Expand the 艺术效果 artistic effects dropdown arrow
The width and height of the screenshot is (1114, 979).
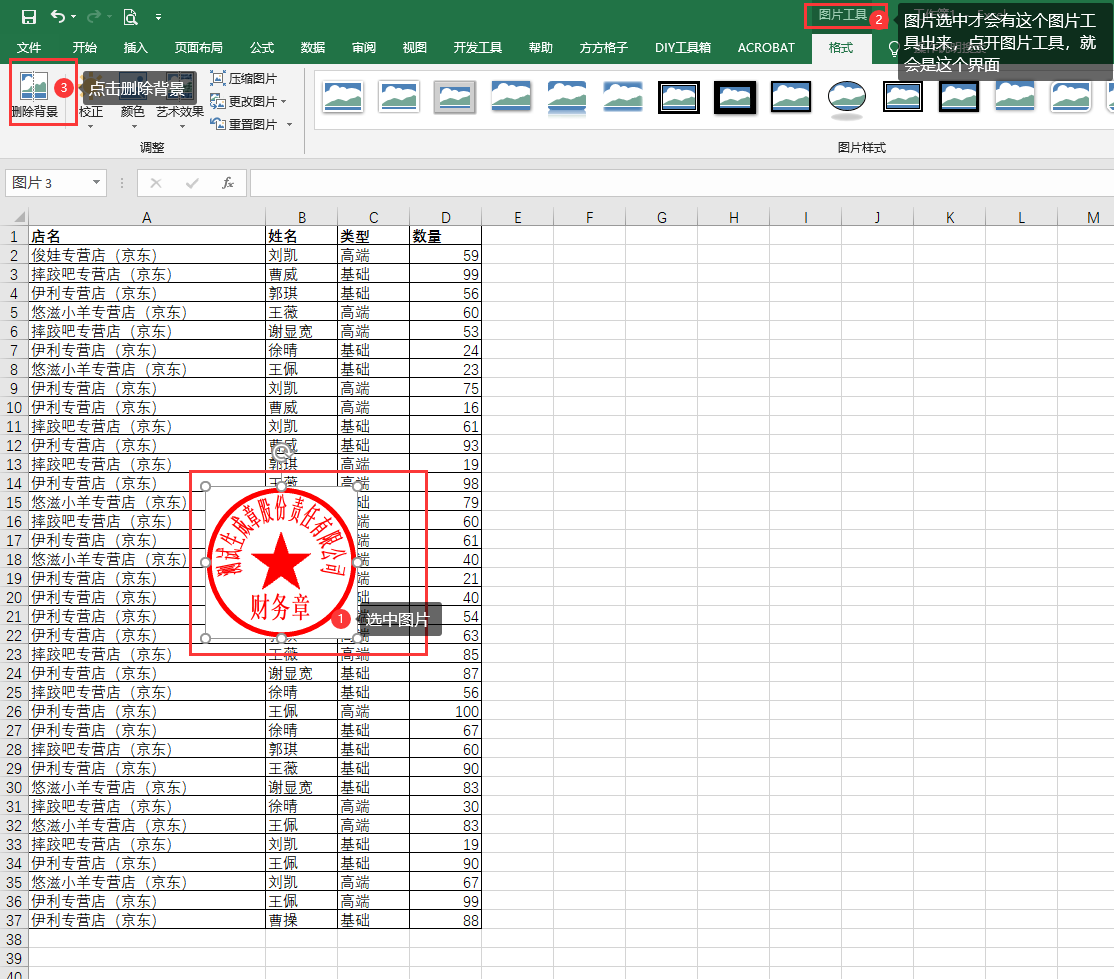coord(182,127)
